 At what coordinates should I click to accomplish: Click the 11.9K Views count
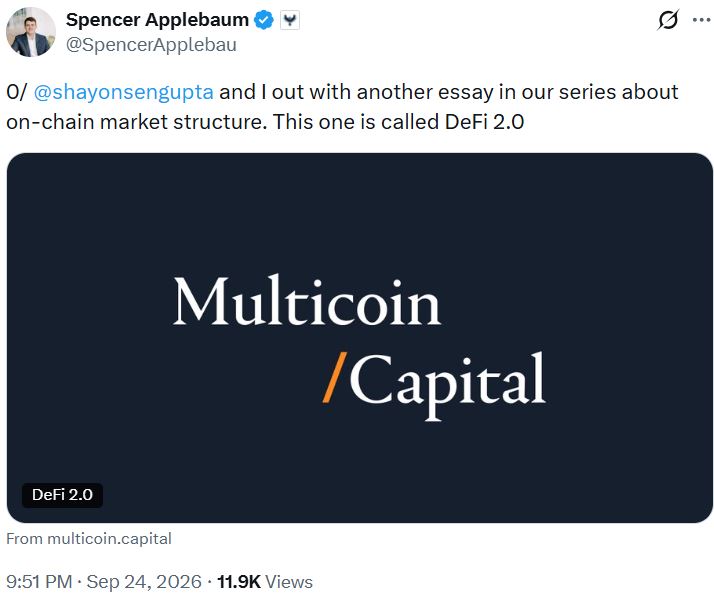pyautogui.click(x=265, y=582)
